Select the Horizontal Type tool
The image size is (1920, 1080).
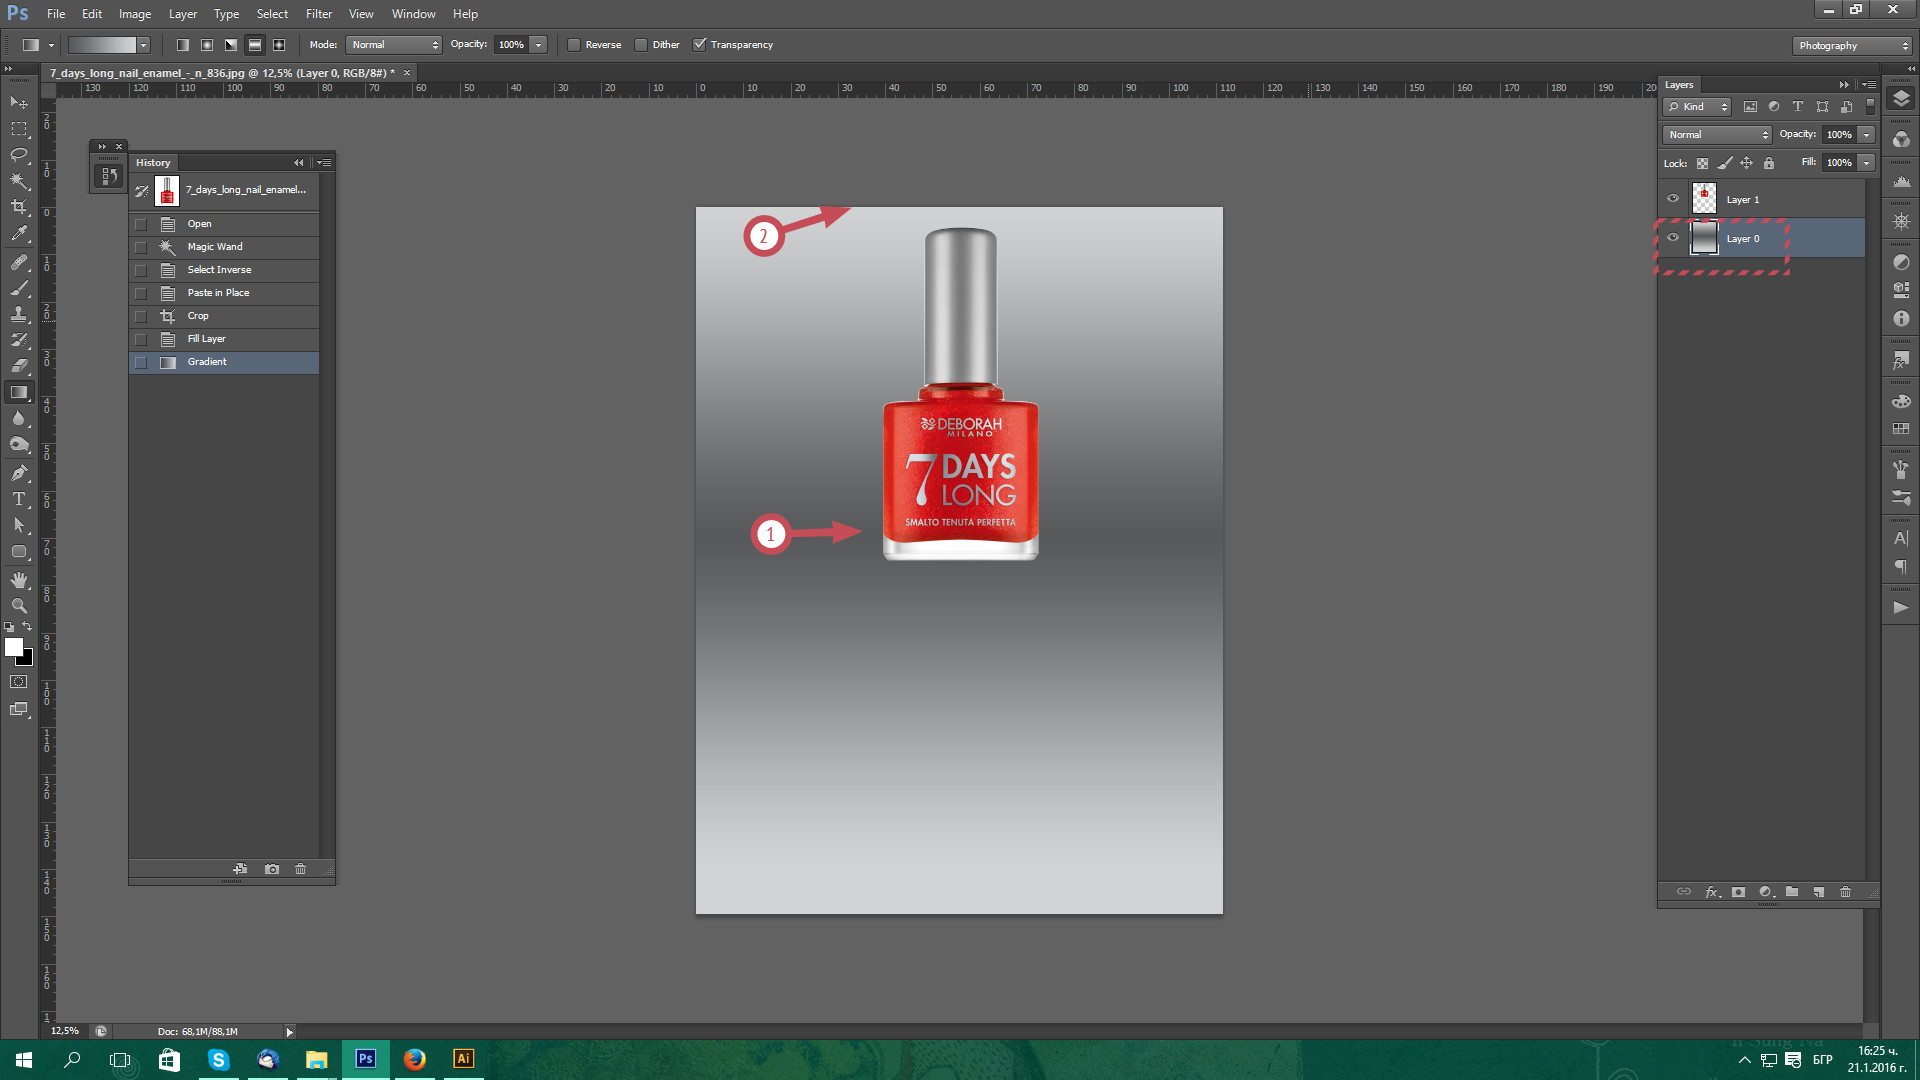pyautogui.click(x=19, y=499)
